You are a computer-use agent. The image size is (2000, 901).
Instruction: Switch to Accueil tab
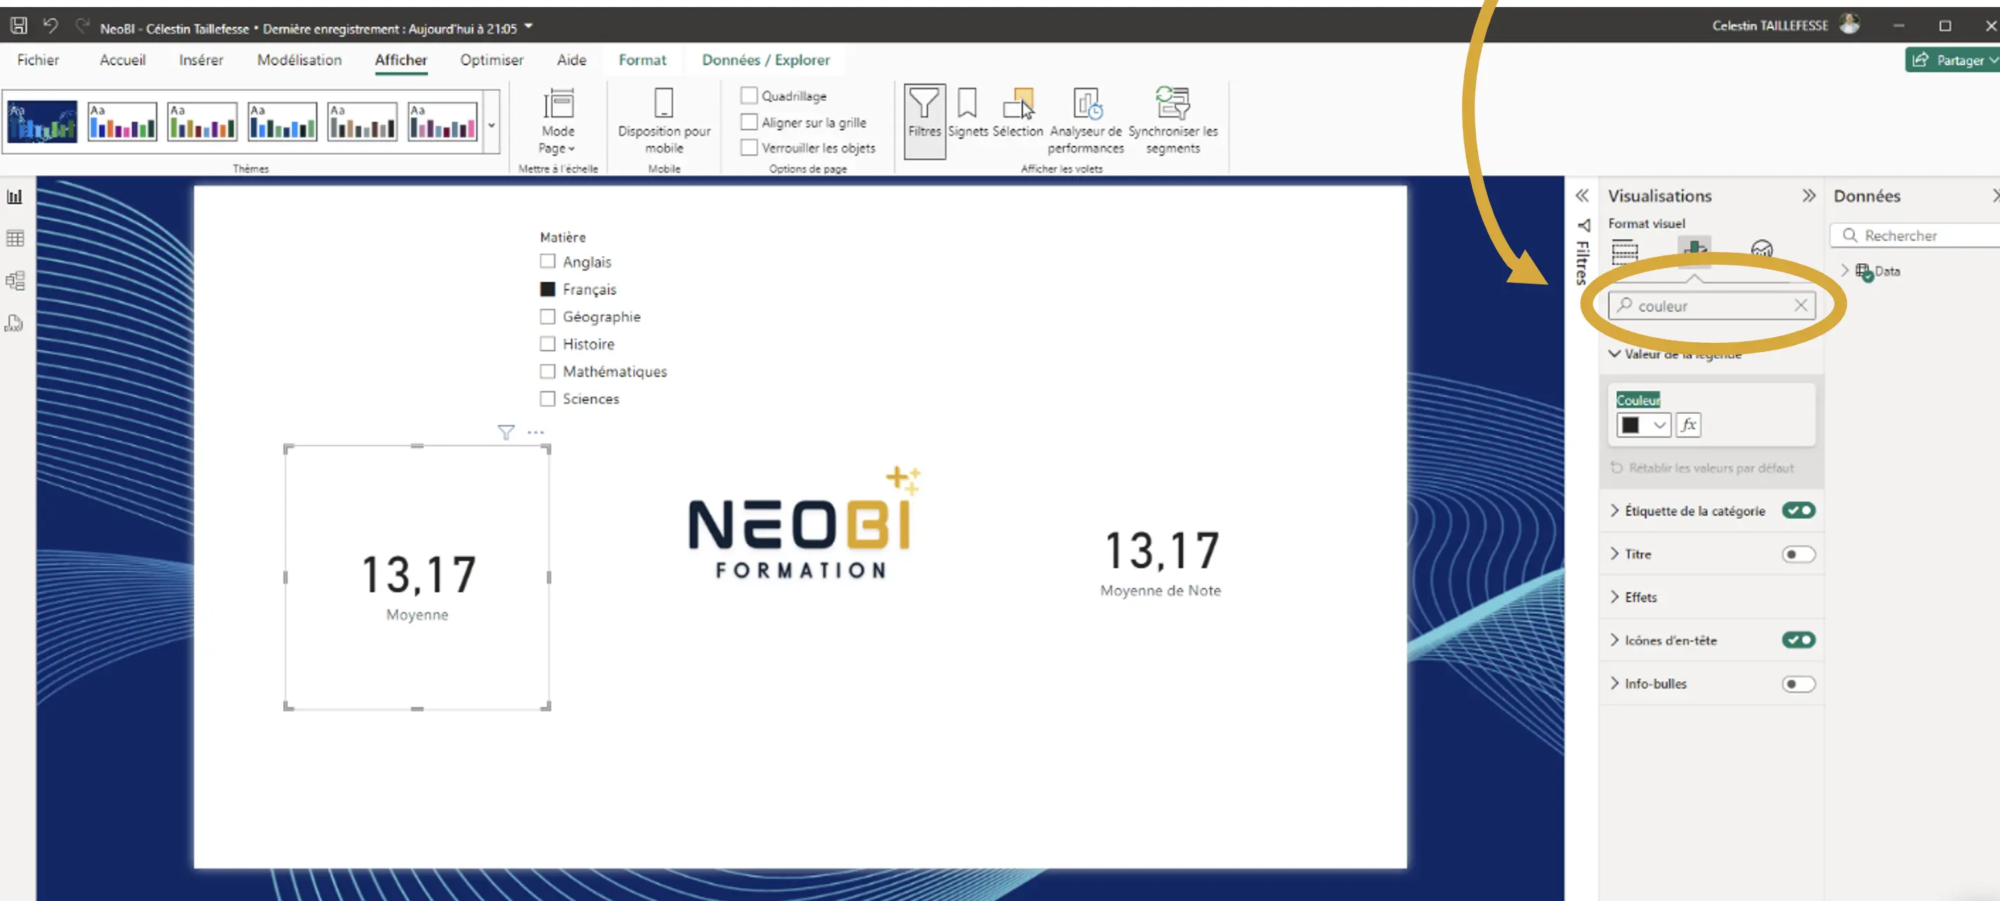coord(122,60)
